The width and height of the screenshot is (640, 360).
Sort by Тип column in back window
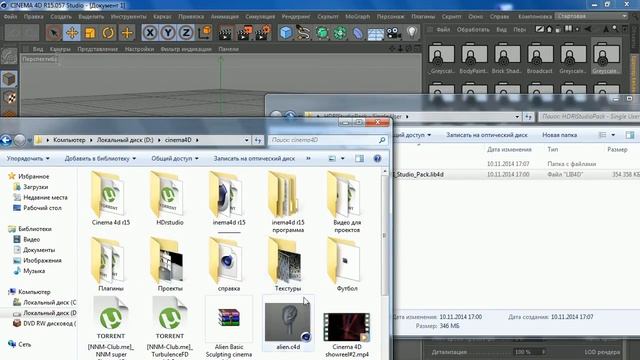[553, 149]
